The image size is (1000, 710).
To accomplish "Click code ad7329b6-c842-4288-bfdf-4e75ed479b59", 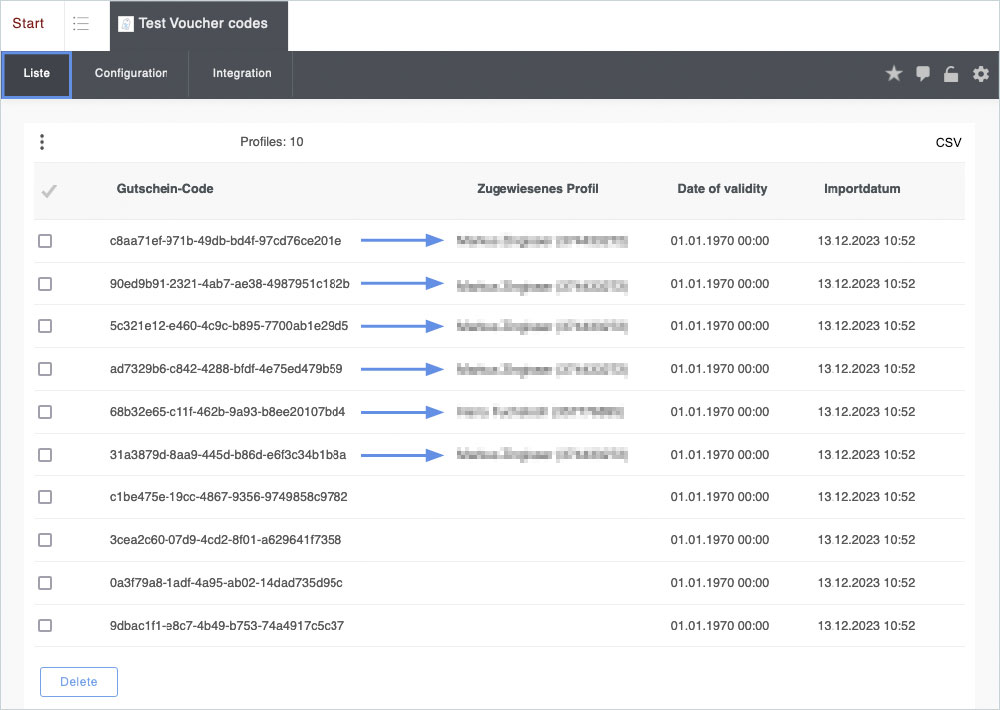I will point(226,369).
